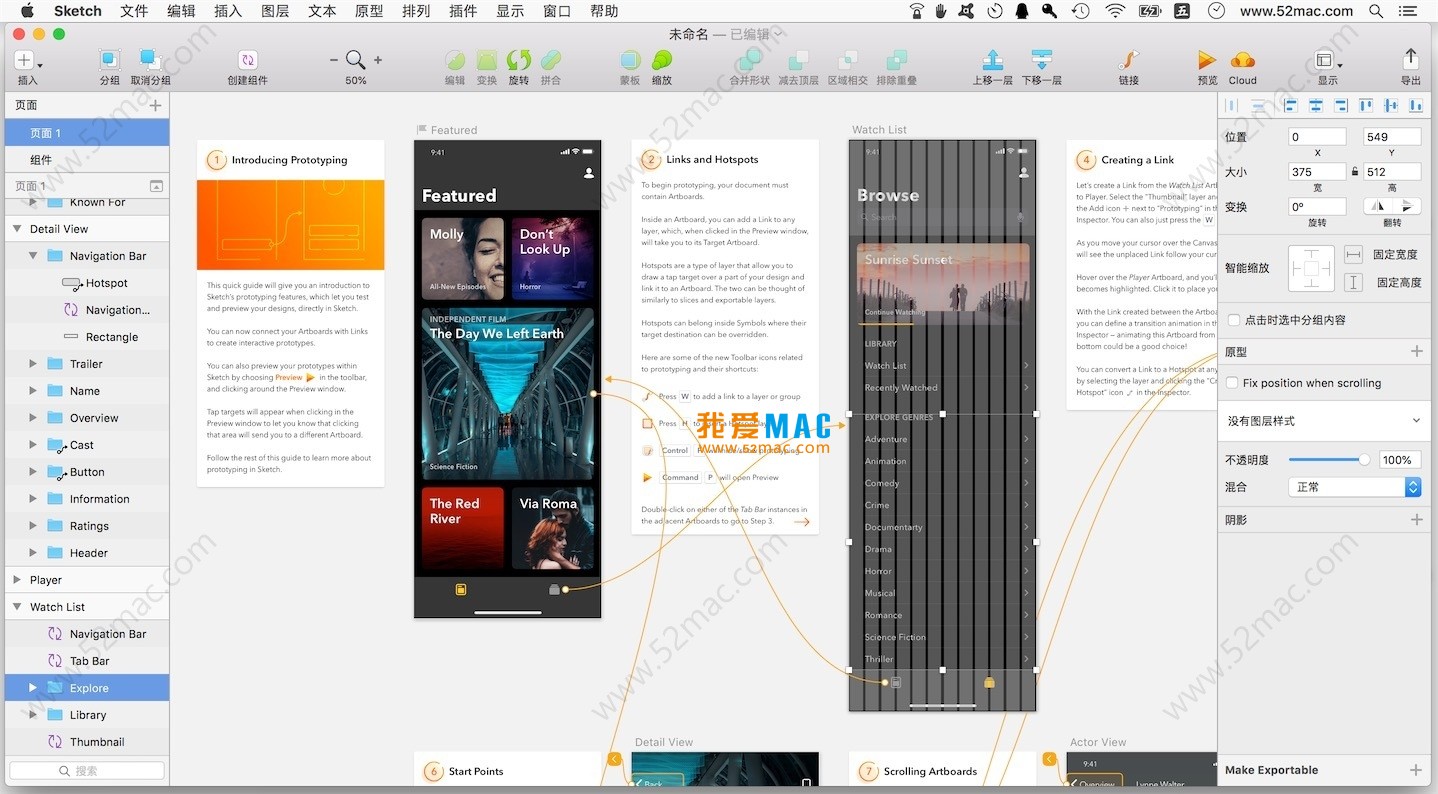Zoom out with the minus button
1438x794 pixels.
[x=334, y=61]
